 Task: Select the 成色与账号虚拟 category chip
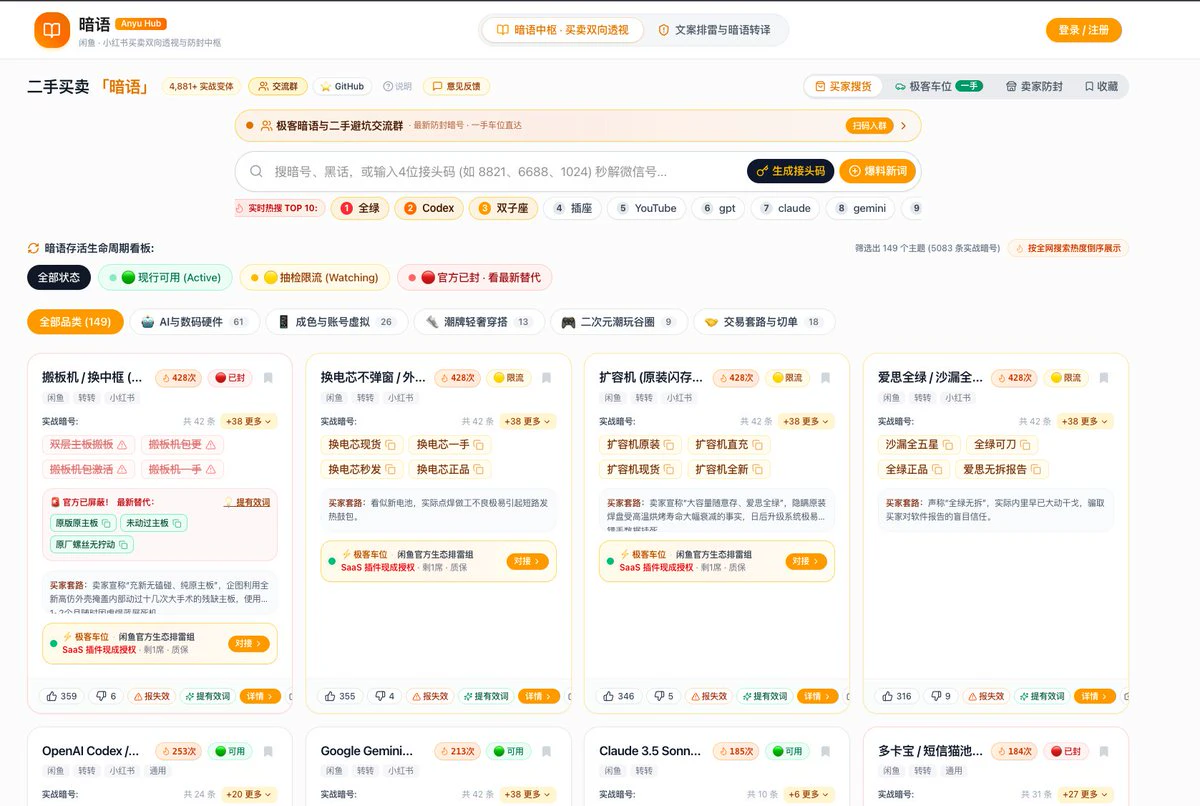click(336, 322)
